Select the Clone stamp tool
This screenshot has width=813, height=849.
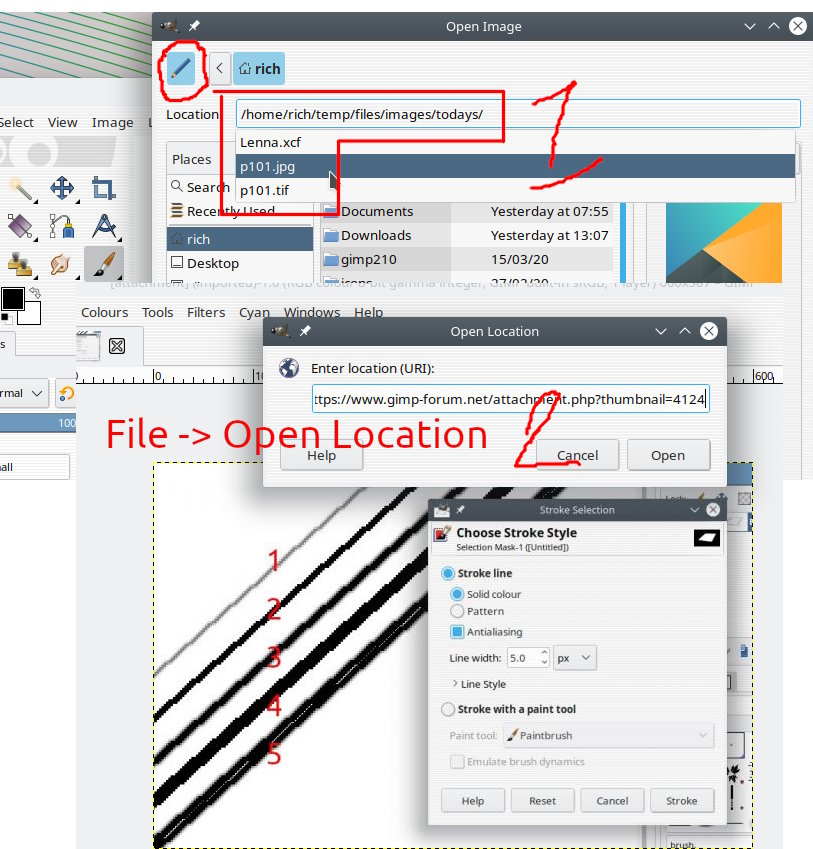(21, 264)
